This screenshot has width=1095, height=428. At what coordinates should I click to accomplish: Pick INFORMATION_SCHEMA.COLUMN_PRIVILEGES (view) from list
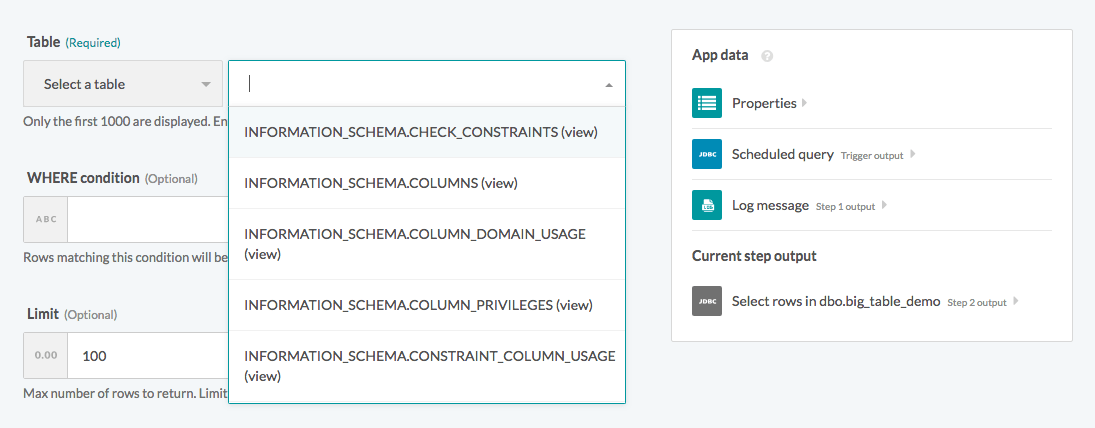click(x=418, y=305)
